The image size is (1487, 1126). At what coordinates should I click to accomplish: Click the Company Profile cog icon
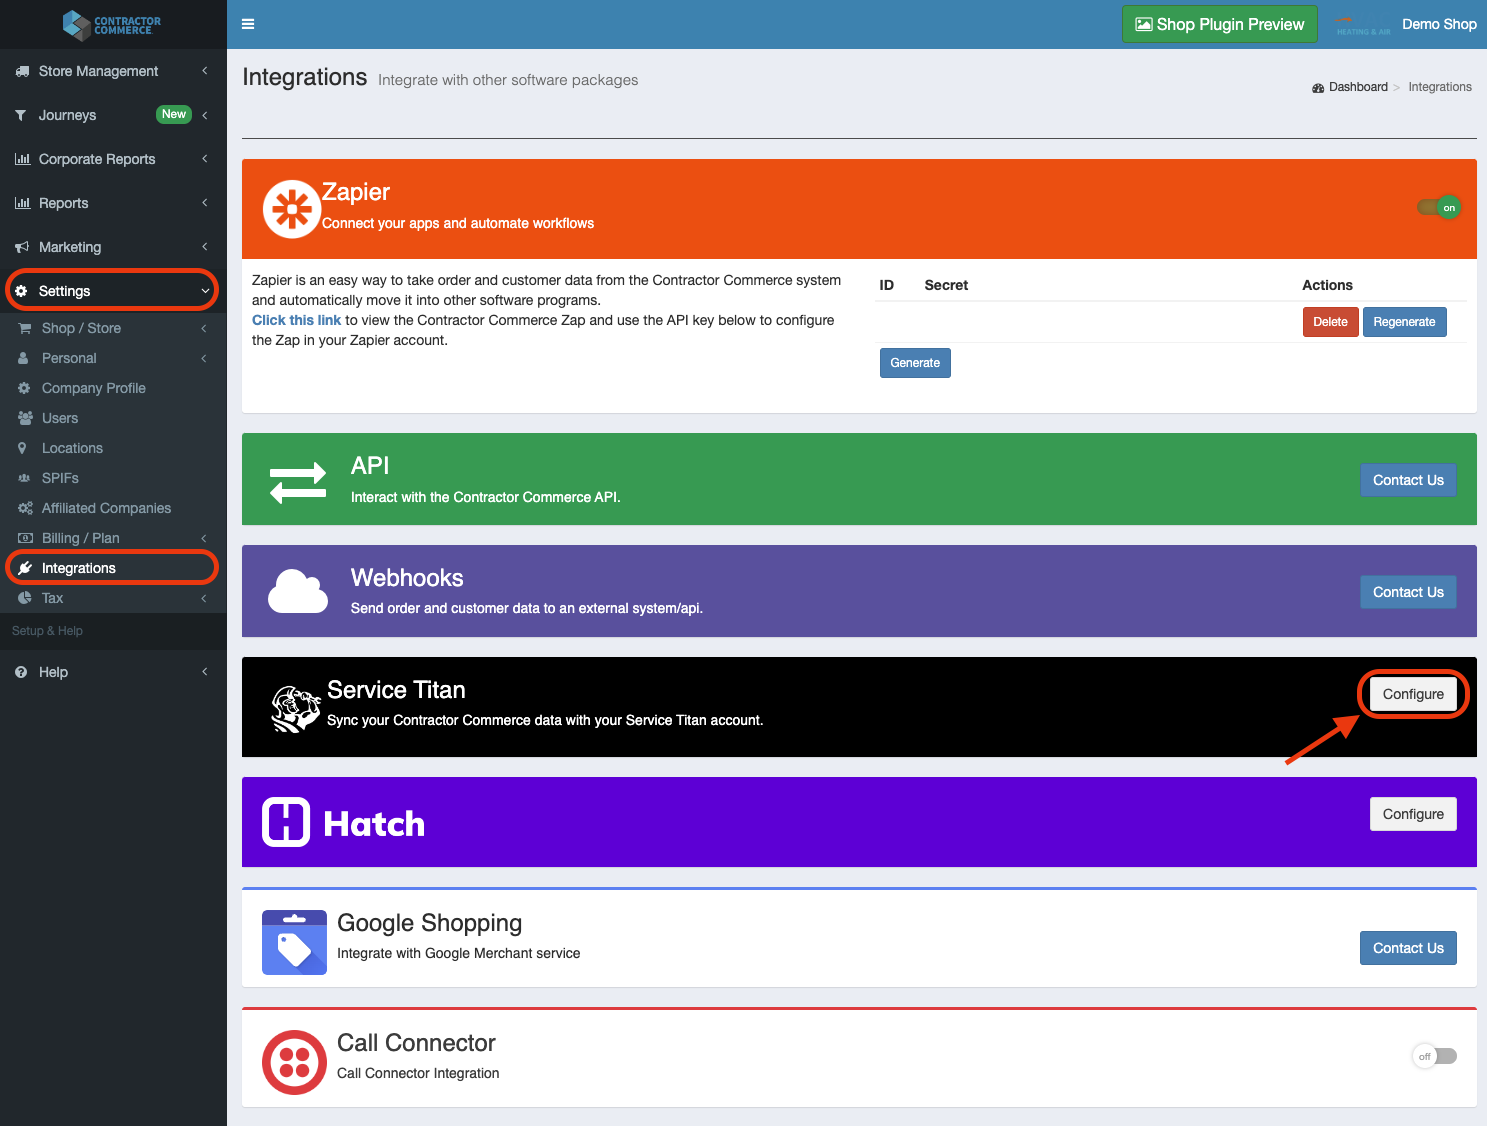coord(24,388)
